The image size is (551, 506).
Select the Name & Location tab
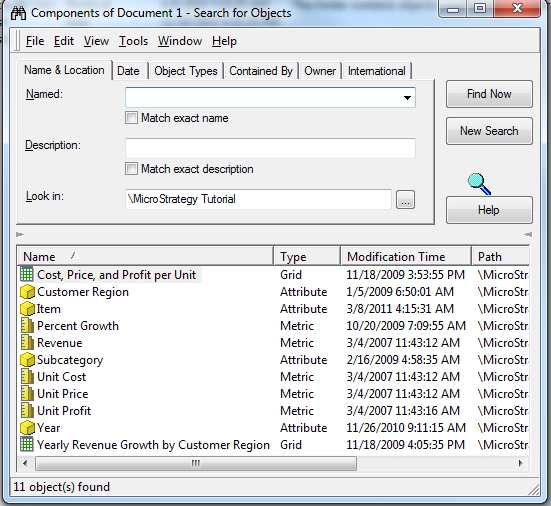pos(64,70)
